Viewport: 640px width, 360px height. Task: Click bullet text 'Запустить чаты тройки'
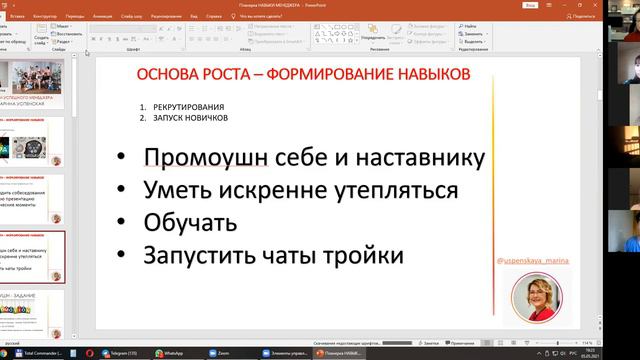point(273,256)
